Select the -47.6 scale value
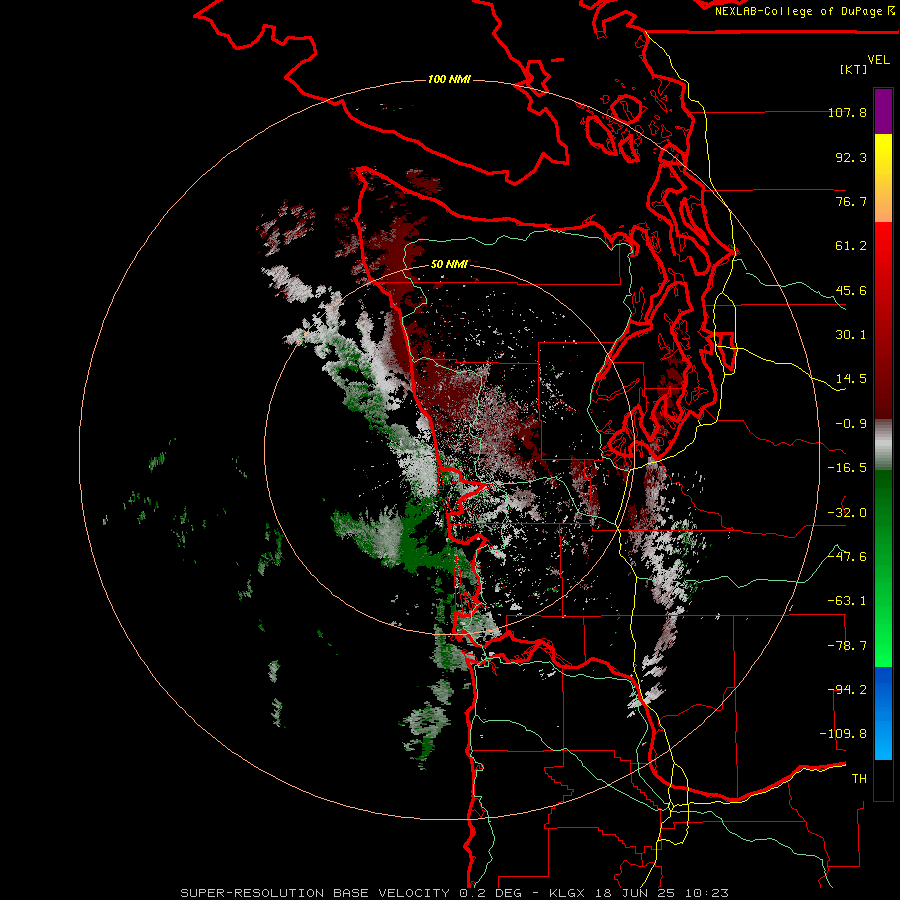The height and width of the screenshot is (900, 900). 847,557
